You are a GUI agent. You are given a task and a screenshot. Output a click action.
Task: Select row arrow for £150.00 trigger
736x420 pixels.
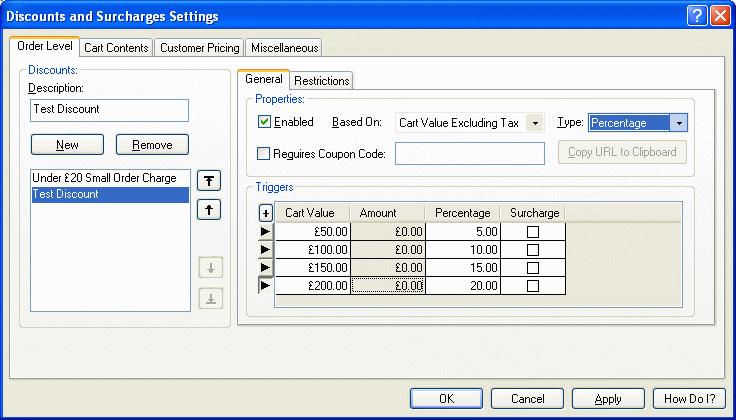(265, 267)
